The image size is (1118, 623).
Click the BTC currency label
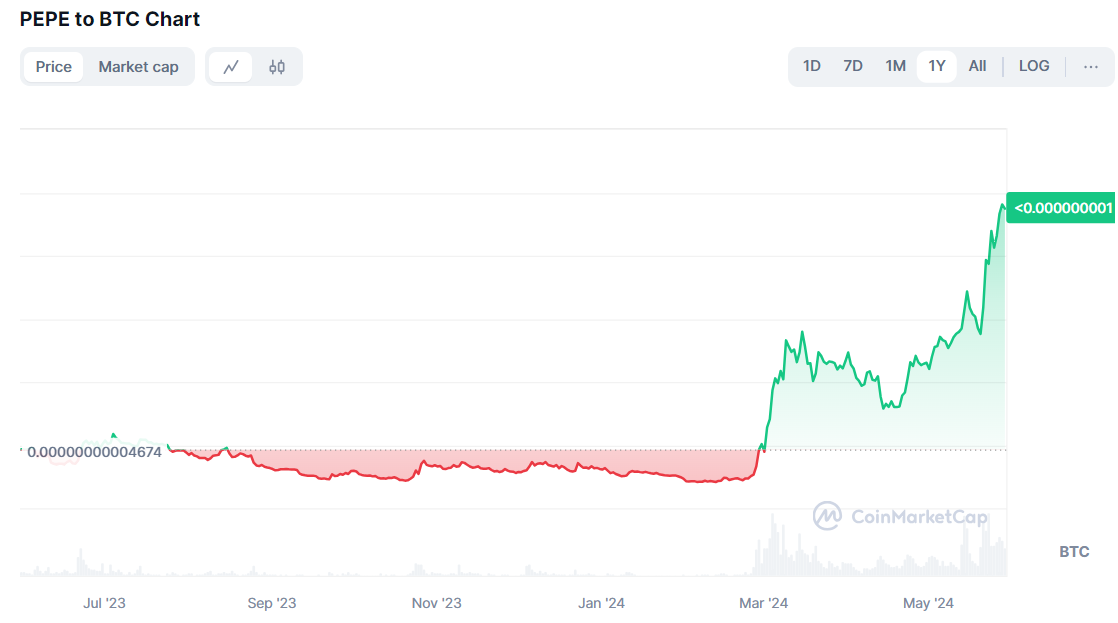pos(1074,552)
